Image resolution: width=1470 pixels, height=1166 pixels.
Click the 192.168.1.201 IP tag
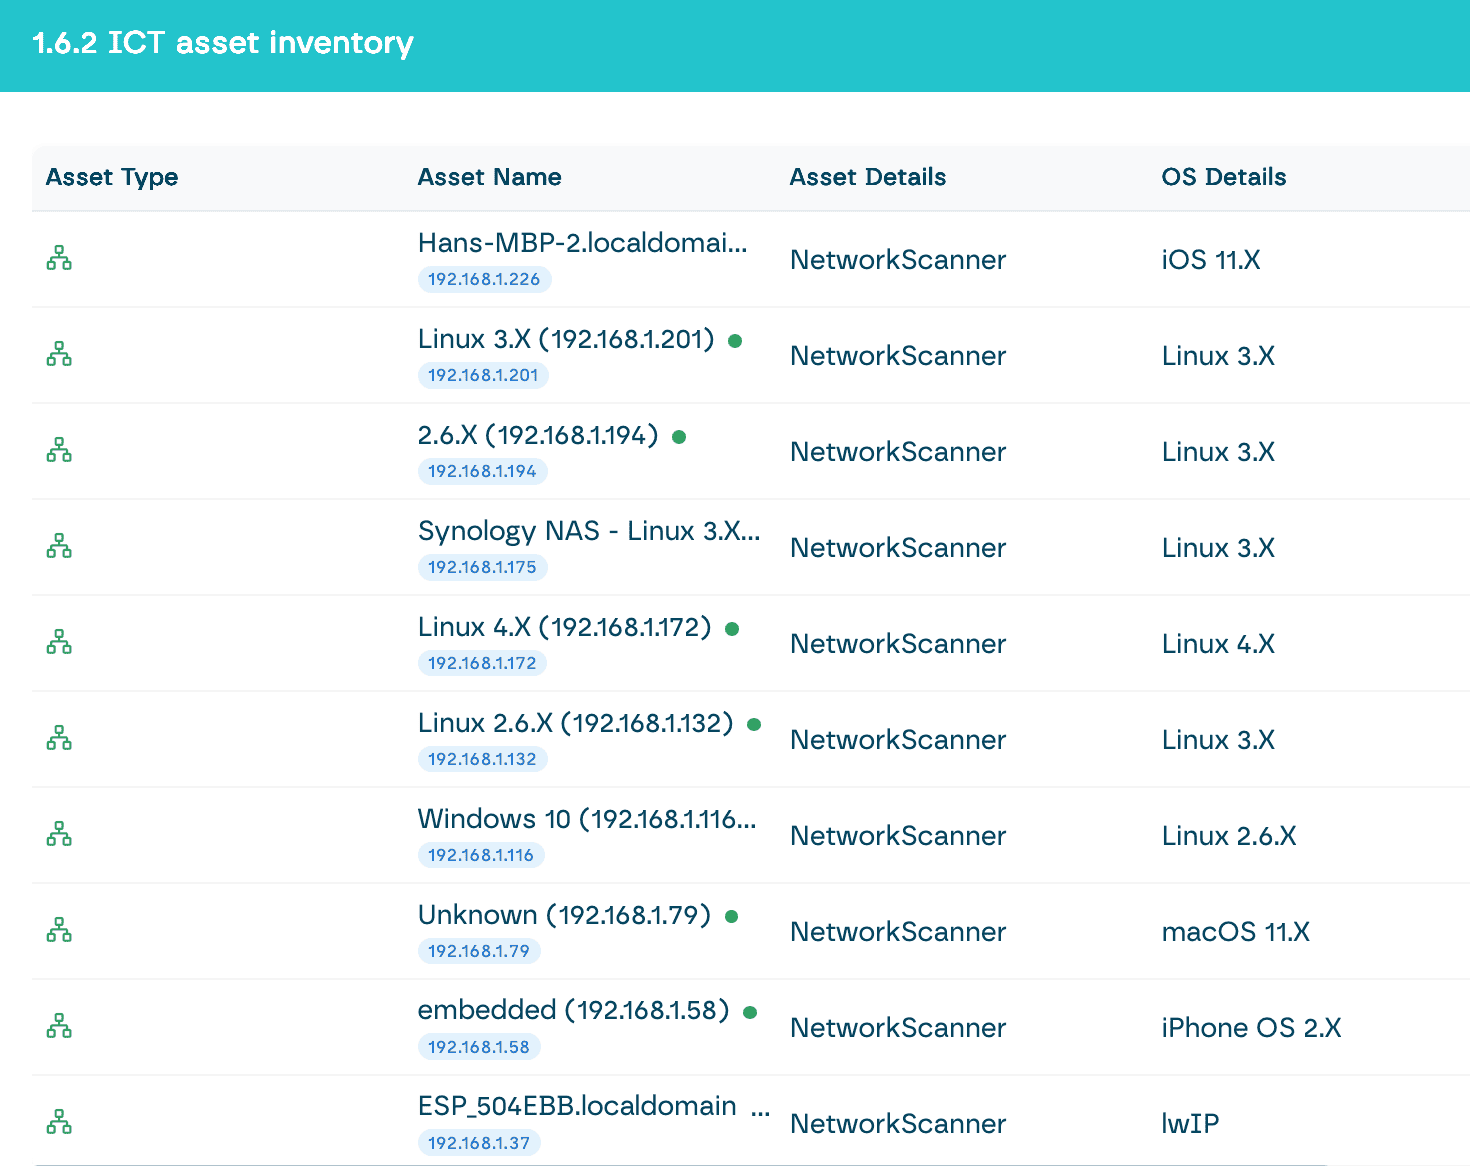coord(483,376)
